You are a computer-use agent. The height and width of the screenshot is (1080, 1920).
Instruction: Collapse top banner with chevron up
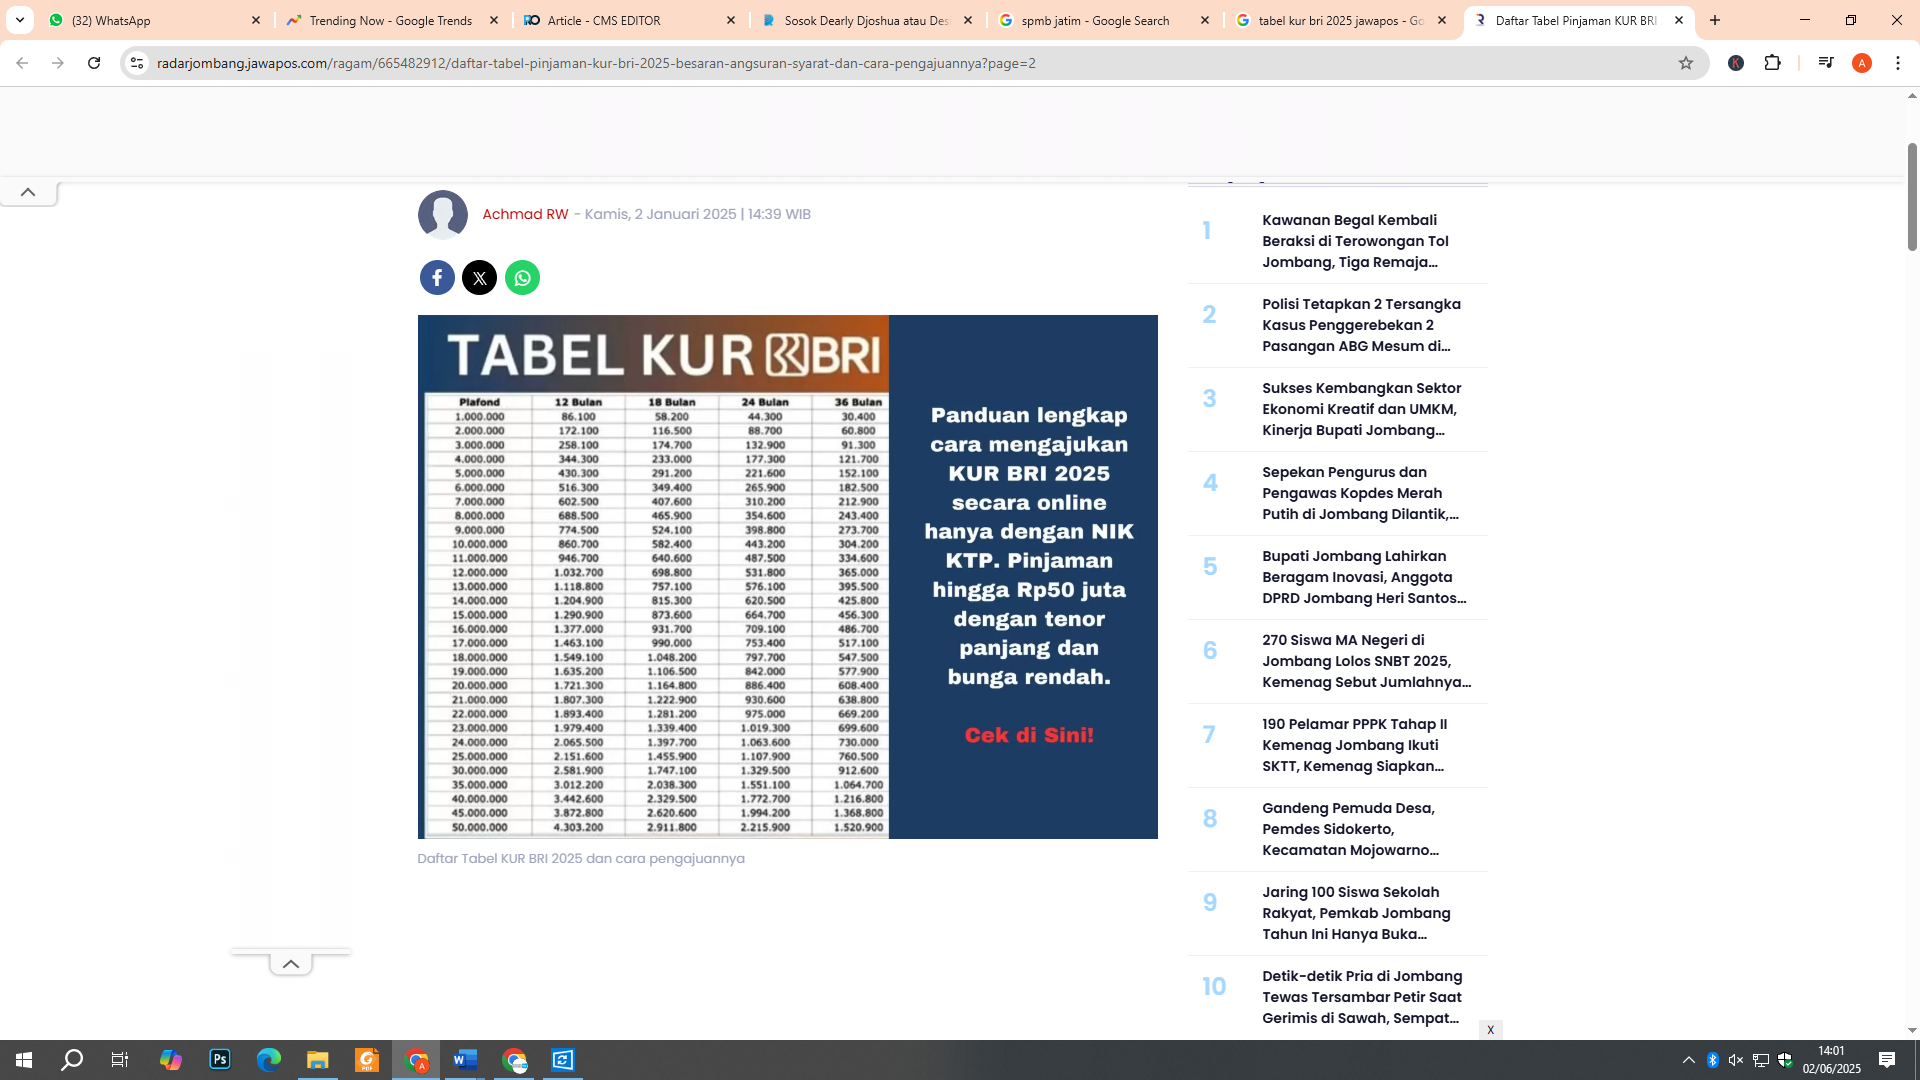click(28, 192)
